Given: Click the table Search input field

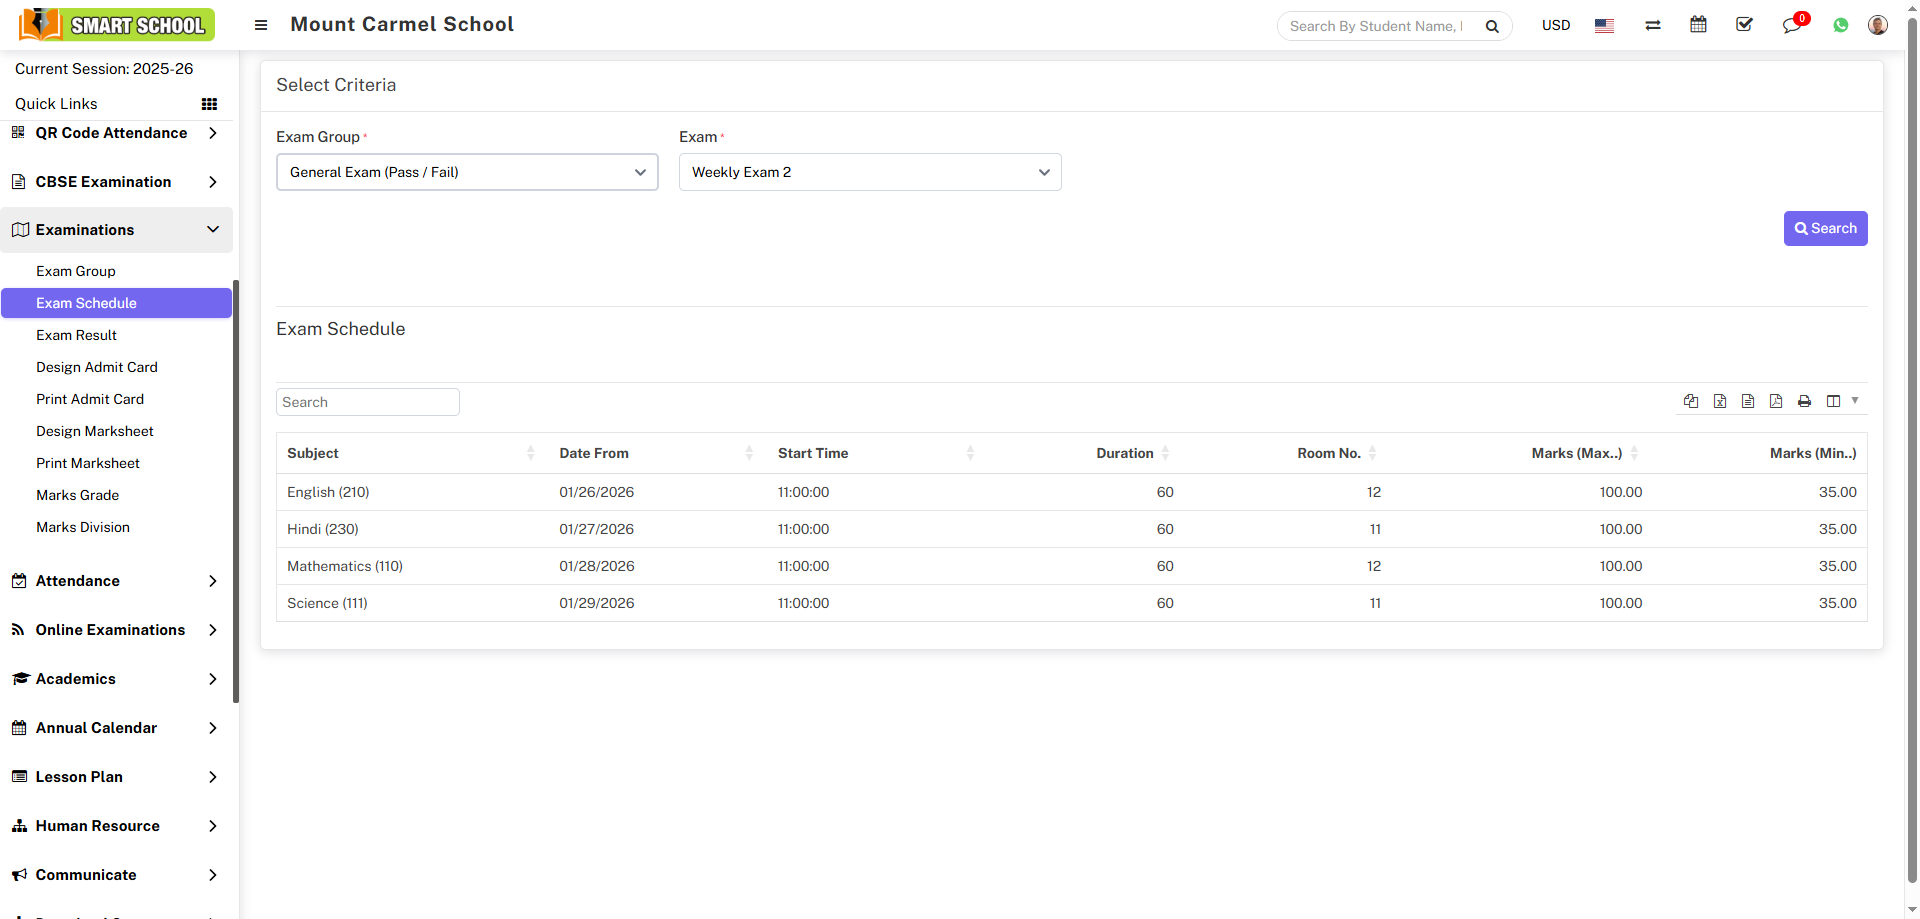Looking at the screenshot, I should click(367, 402).
